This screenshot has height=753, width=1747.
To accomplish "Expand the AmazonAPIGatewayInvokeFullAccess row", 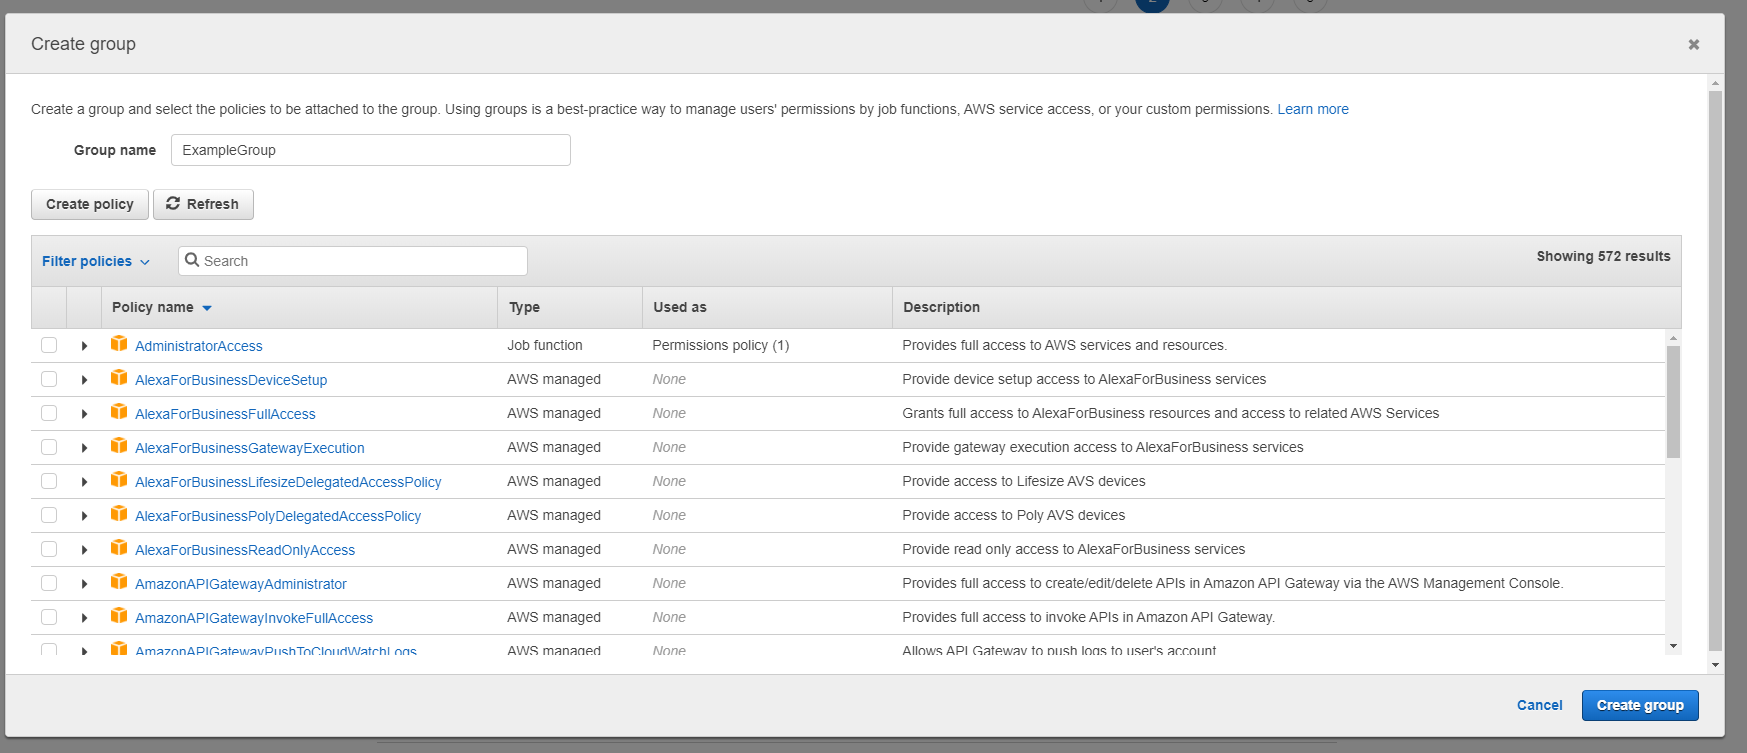I will point(84,618).
